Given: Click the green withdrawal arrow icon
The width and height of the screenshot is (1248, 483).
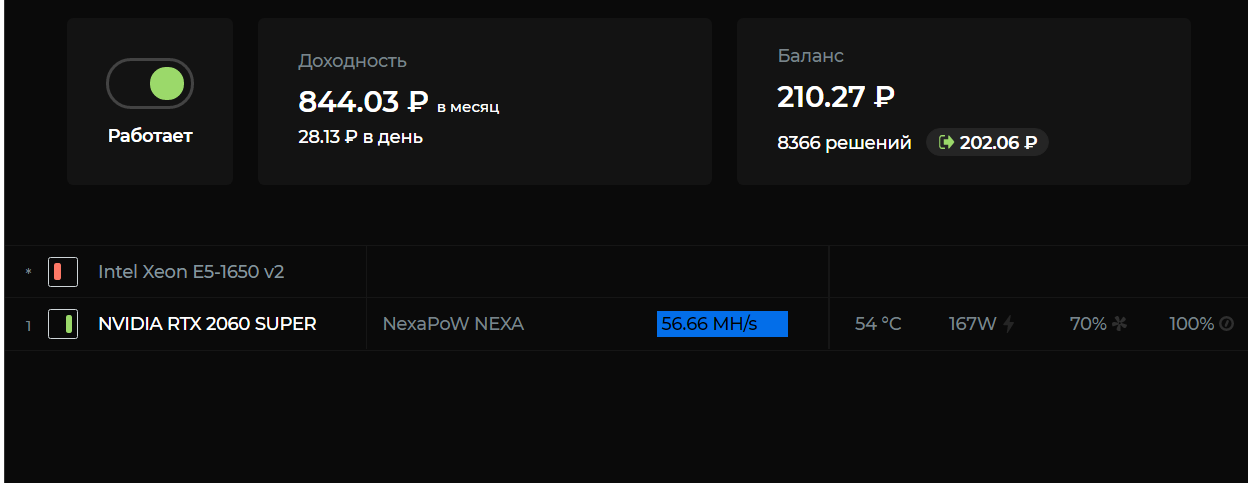Looking at the screenshot, I should point(946,143).
